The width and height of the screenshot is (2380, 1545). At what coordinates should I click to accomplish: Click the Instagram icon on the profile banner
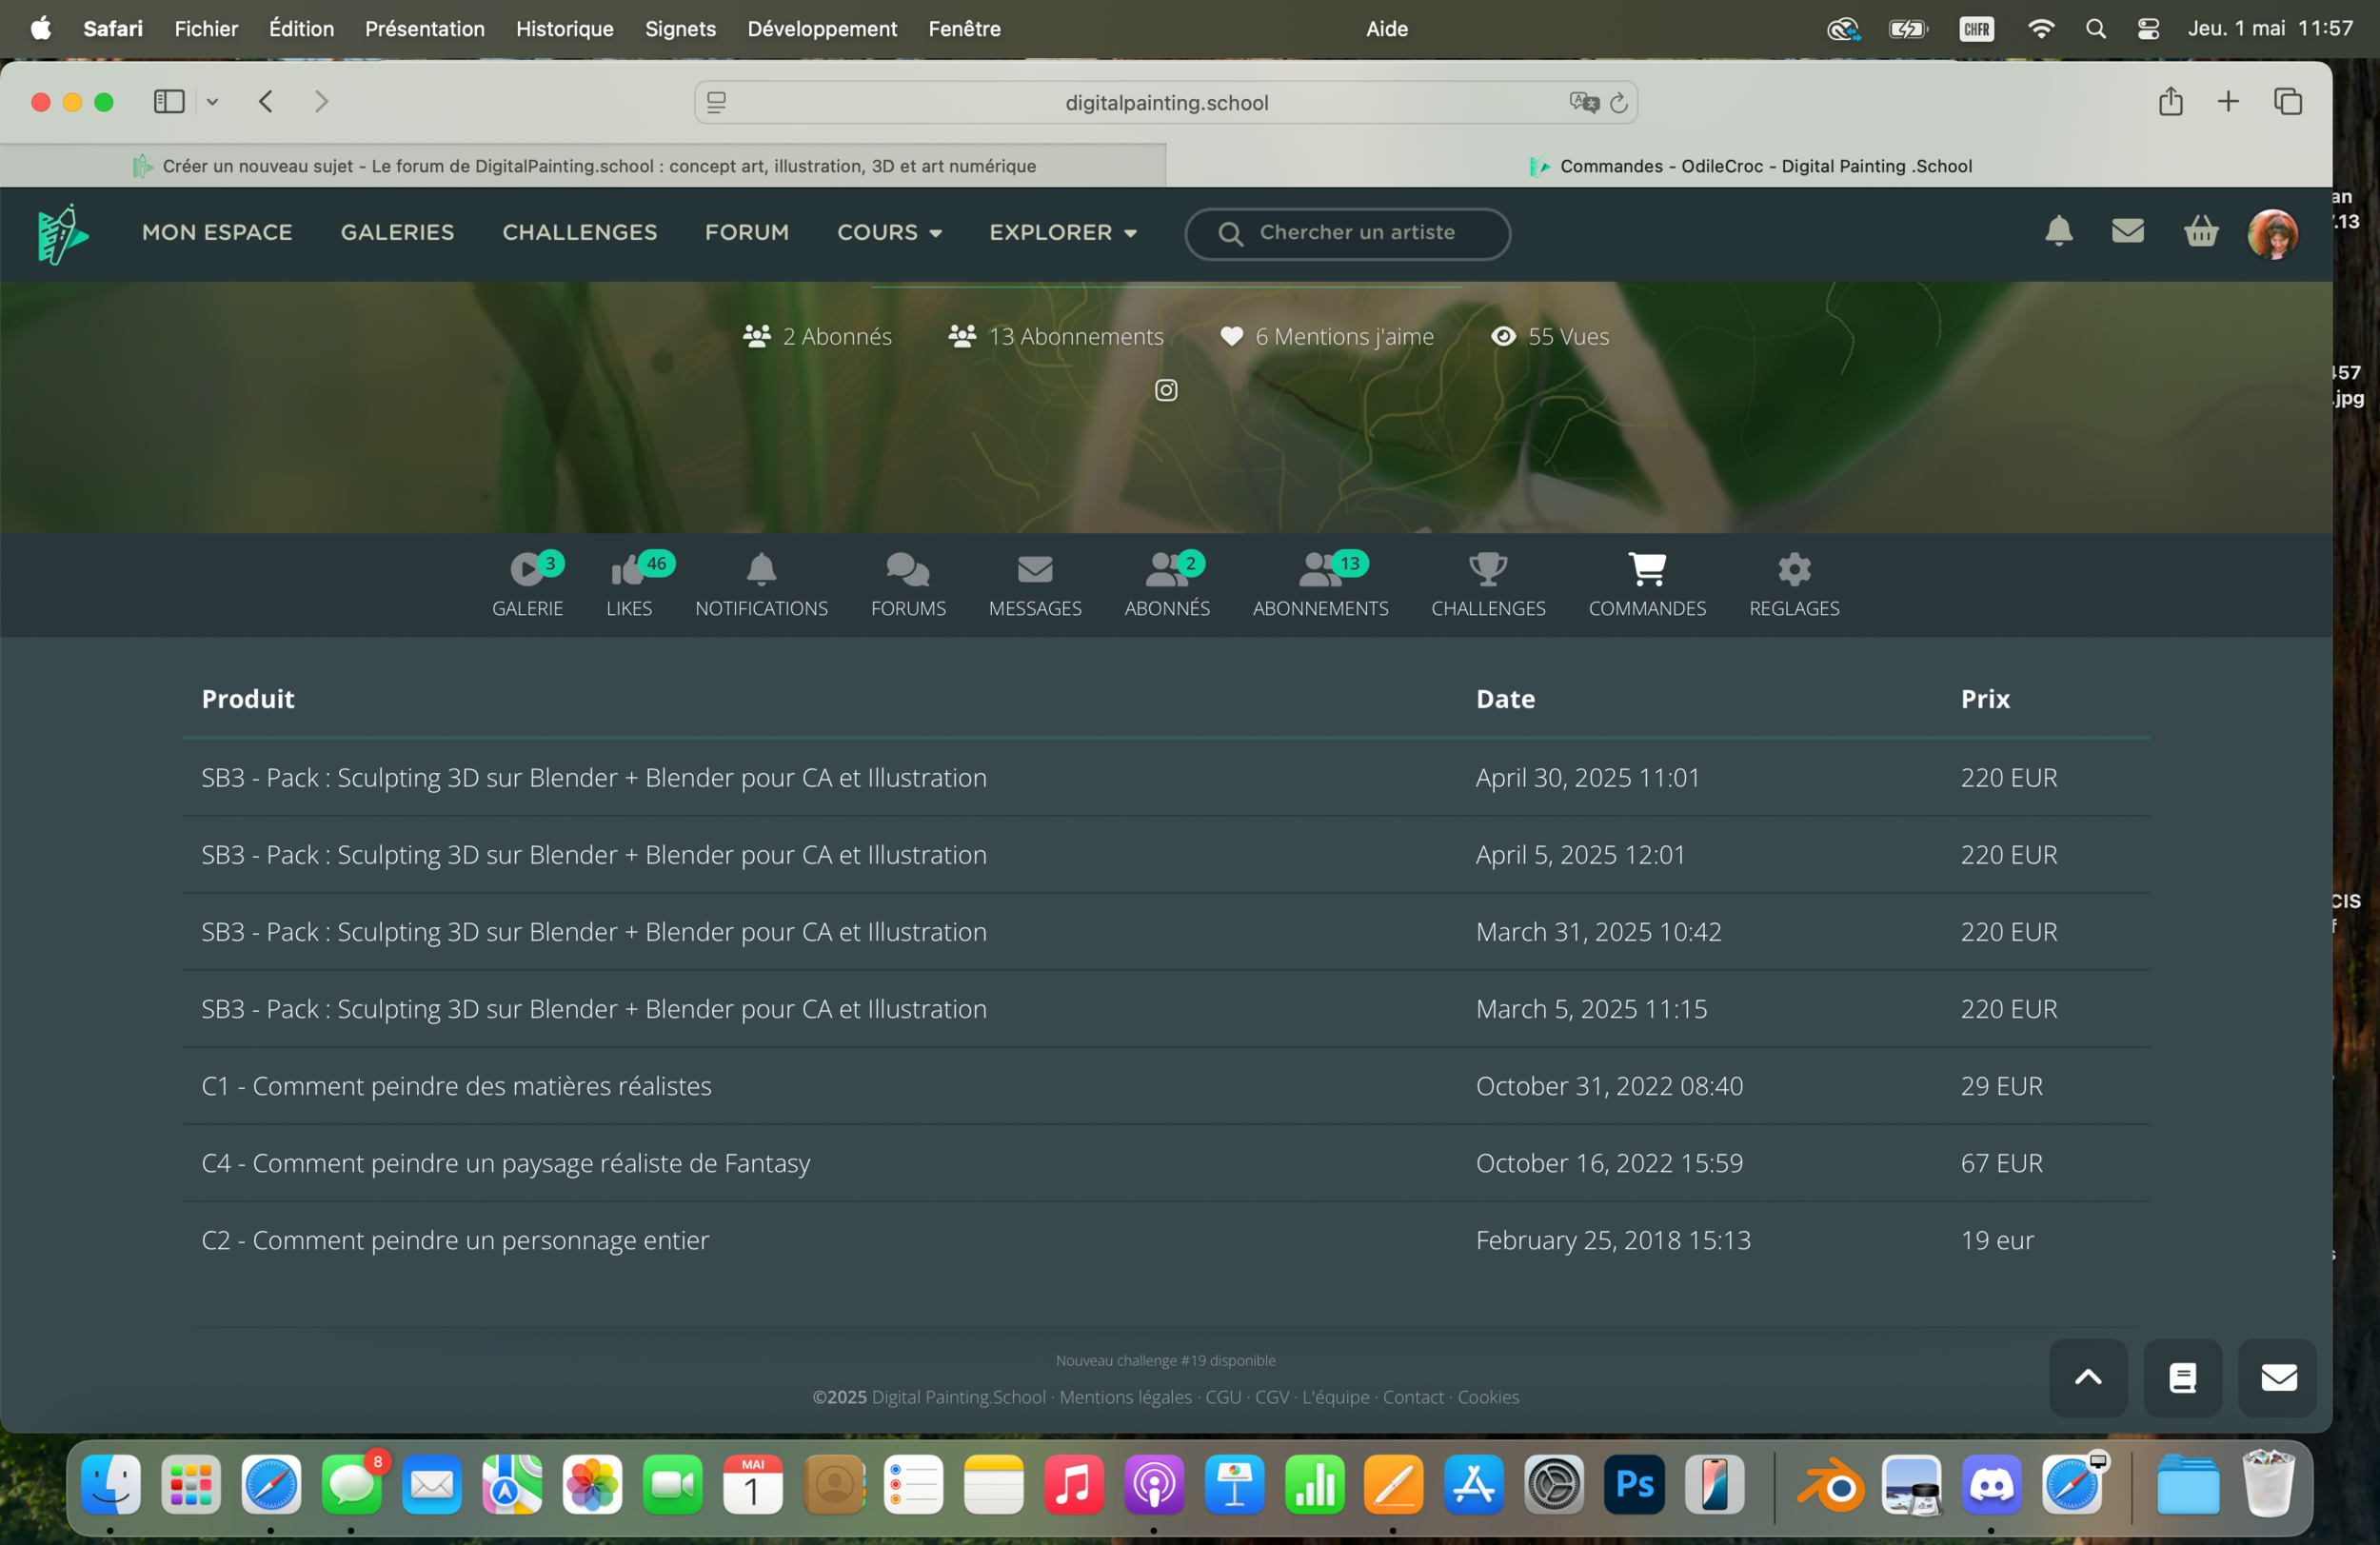click(1166, 390)
